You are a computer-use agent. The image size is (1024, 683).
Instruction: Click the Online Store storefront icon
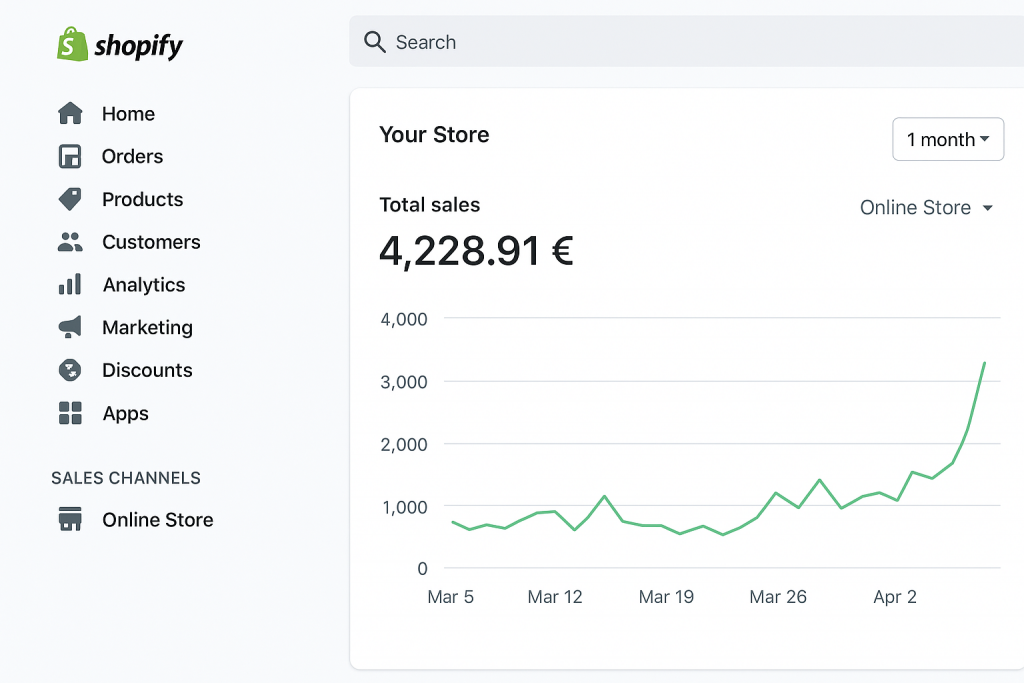tap(70, 520)
